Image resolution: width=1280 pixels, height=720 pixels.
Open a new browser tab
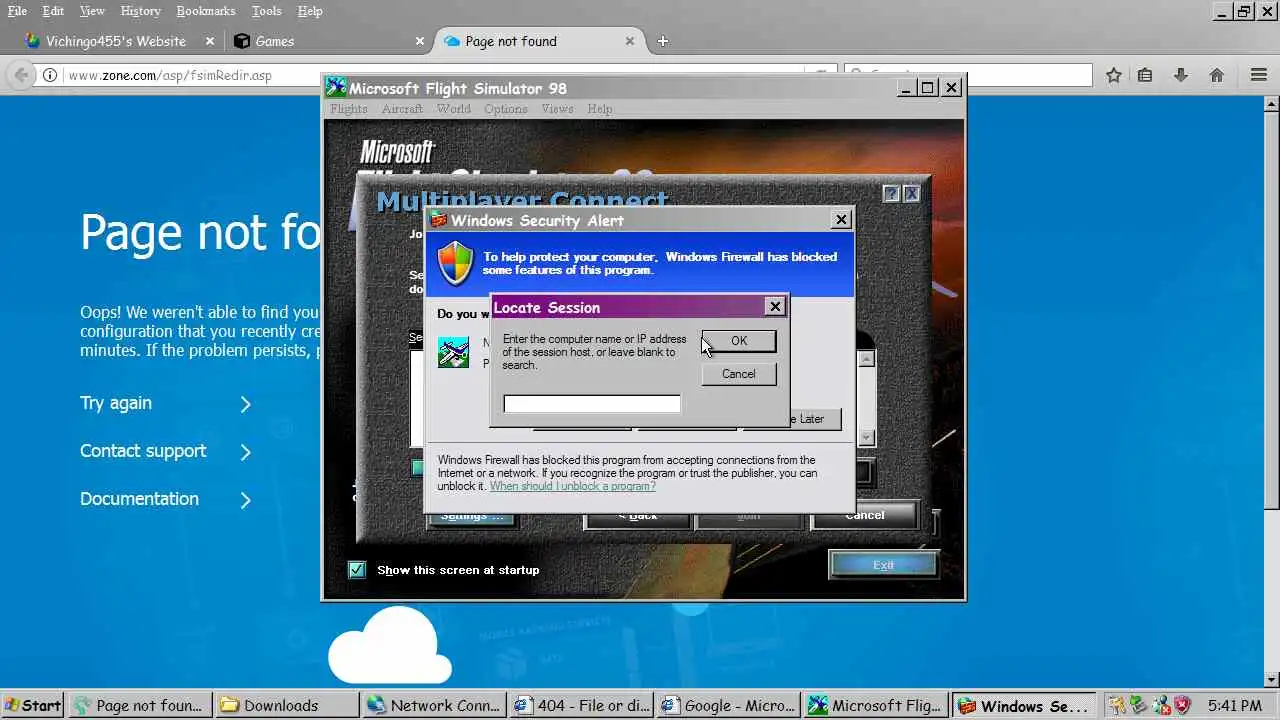point(662,41)
